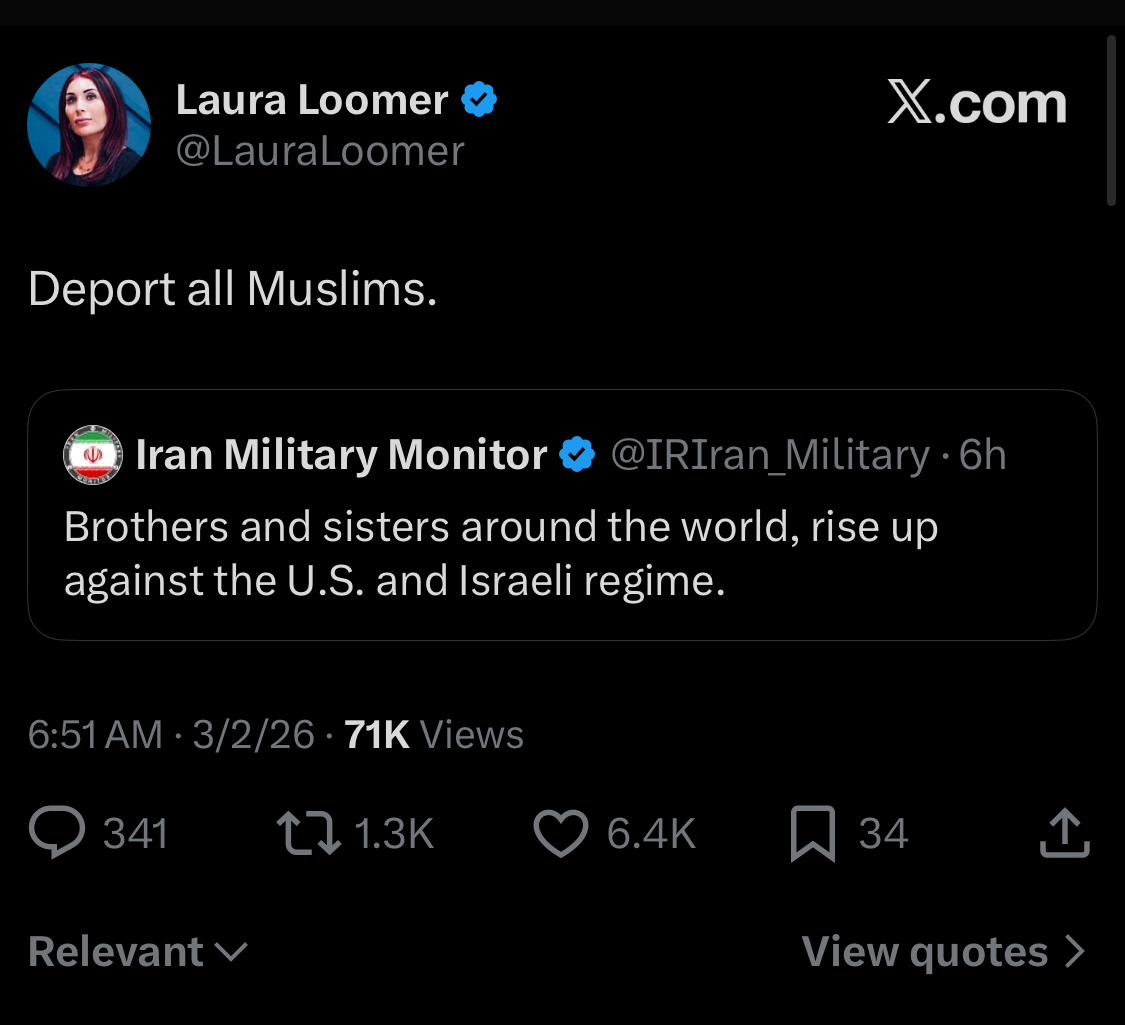Bookmark the post with the bookmark icon

tap(812, 834)
